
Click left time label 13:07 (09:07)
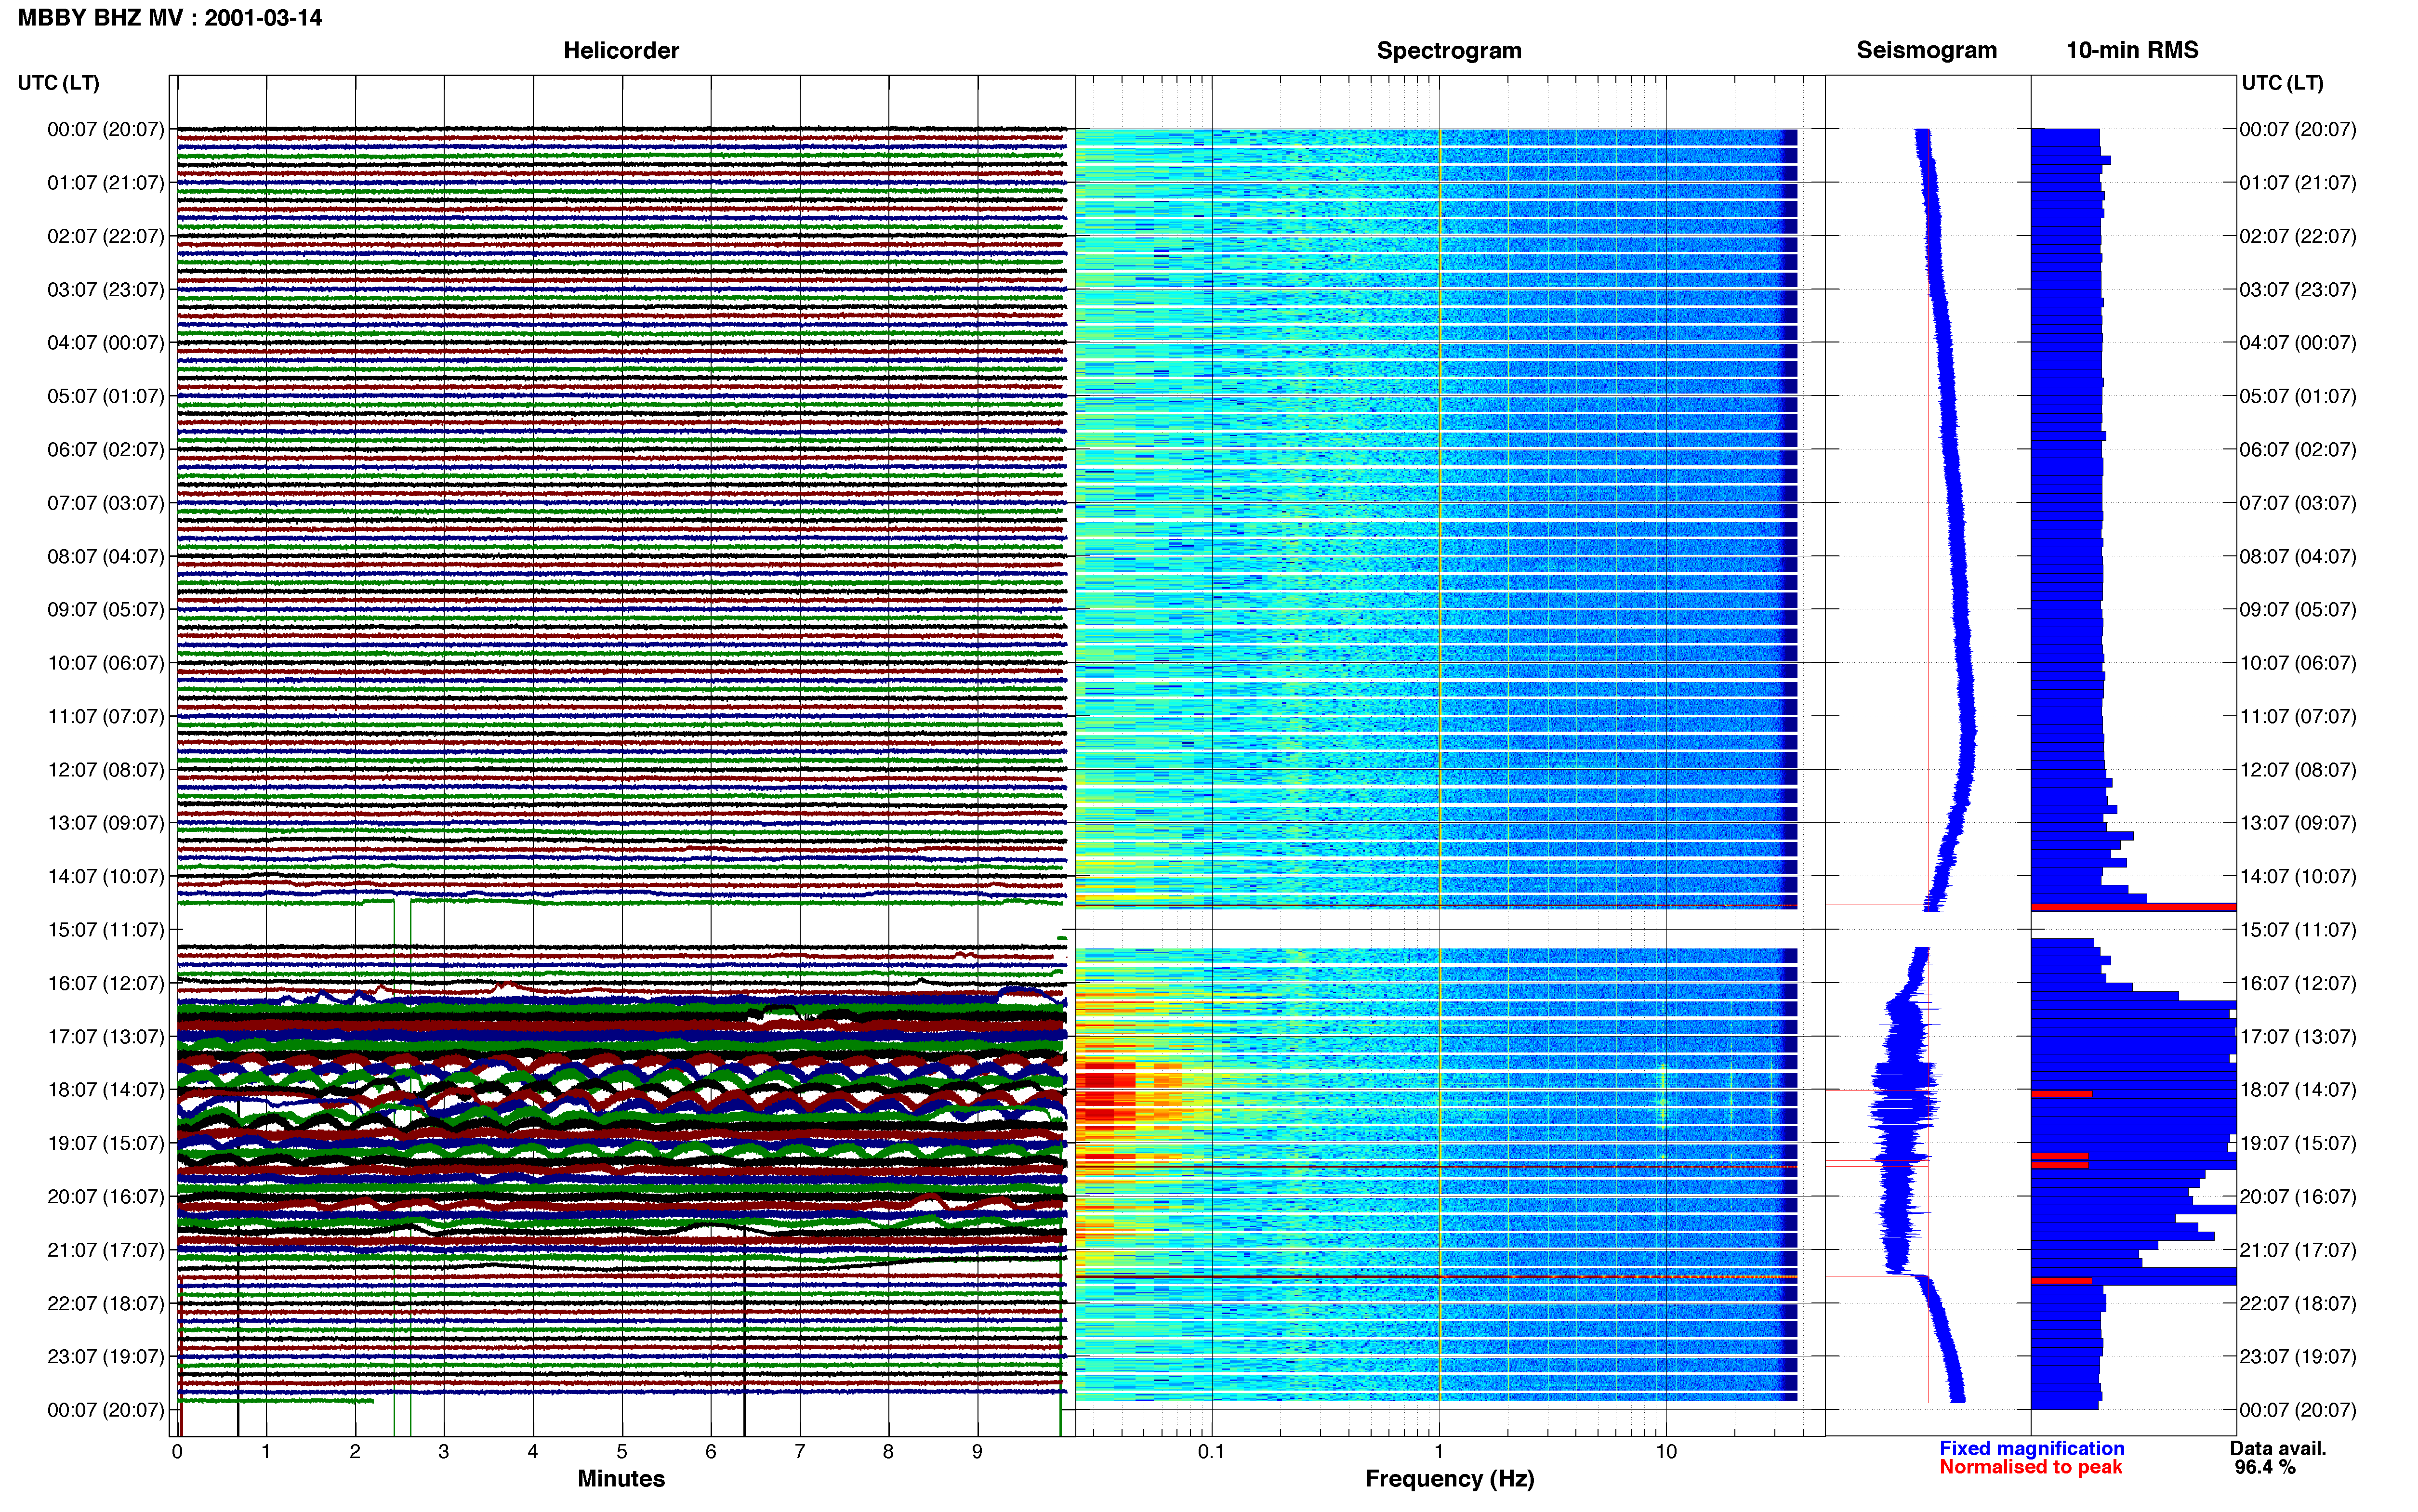(105, 823)
